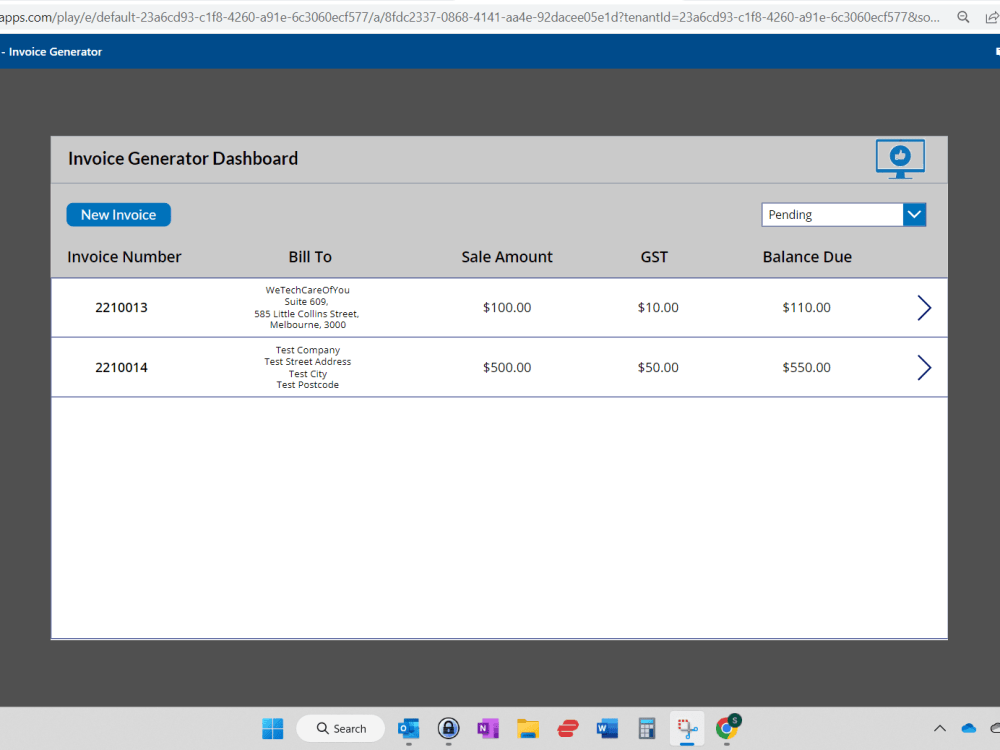Create a New Invoice
1000x750 pixels.
118,214
